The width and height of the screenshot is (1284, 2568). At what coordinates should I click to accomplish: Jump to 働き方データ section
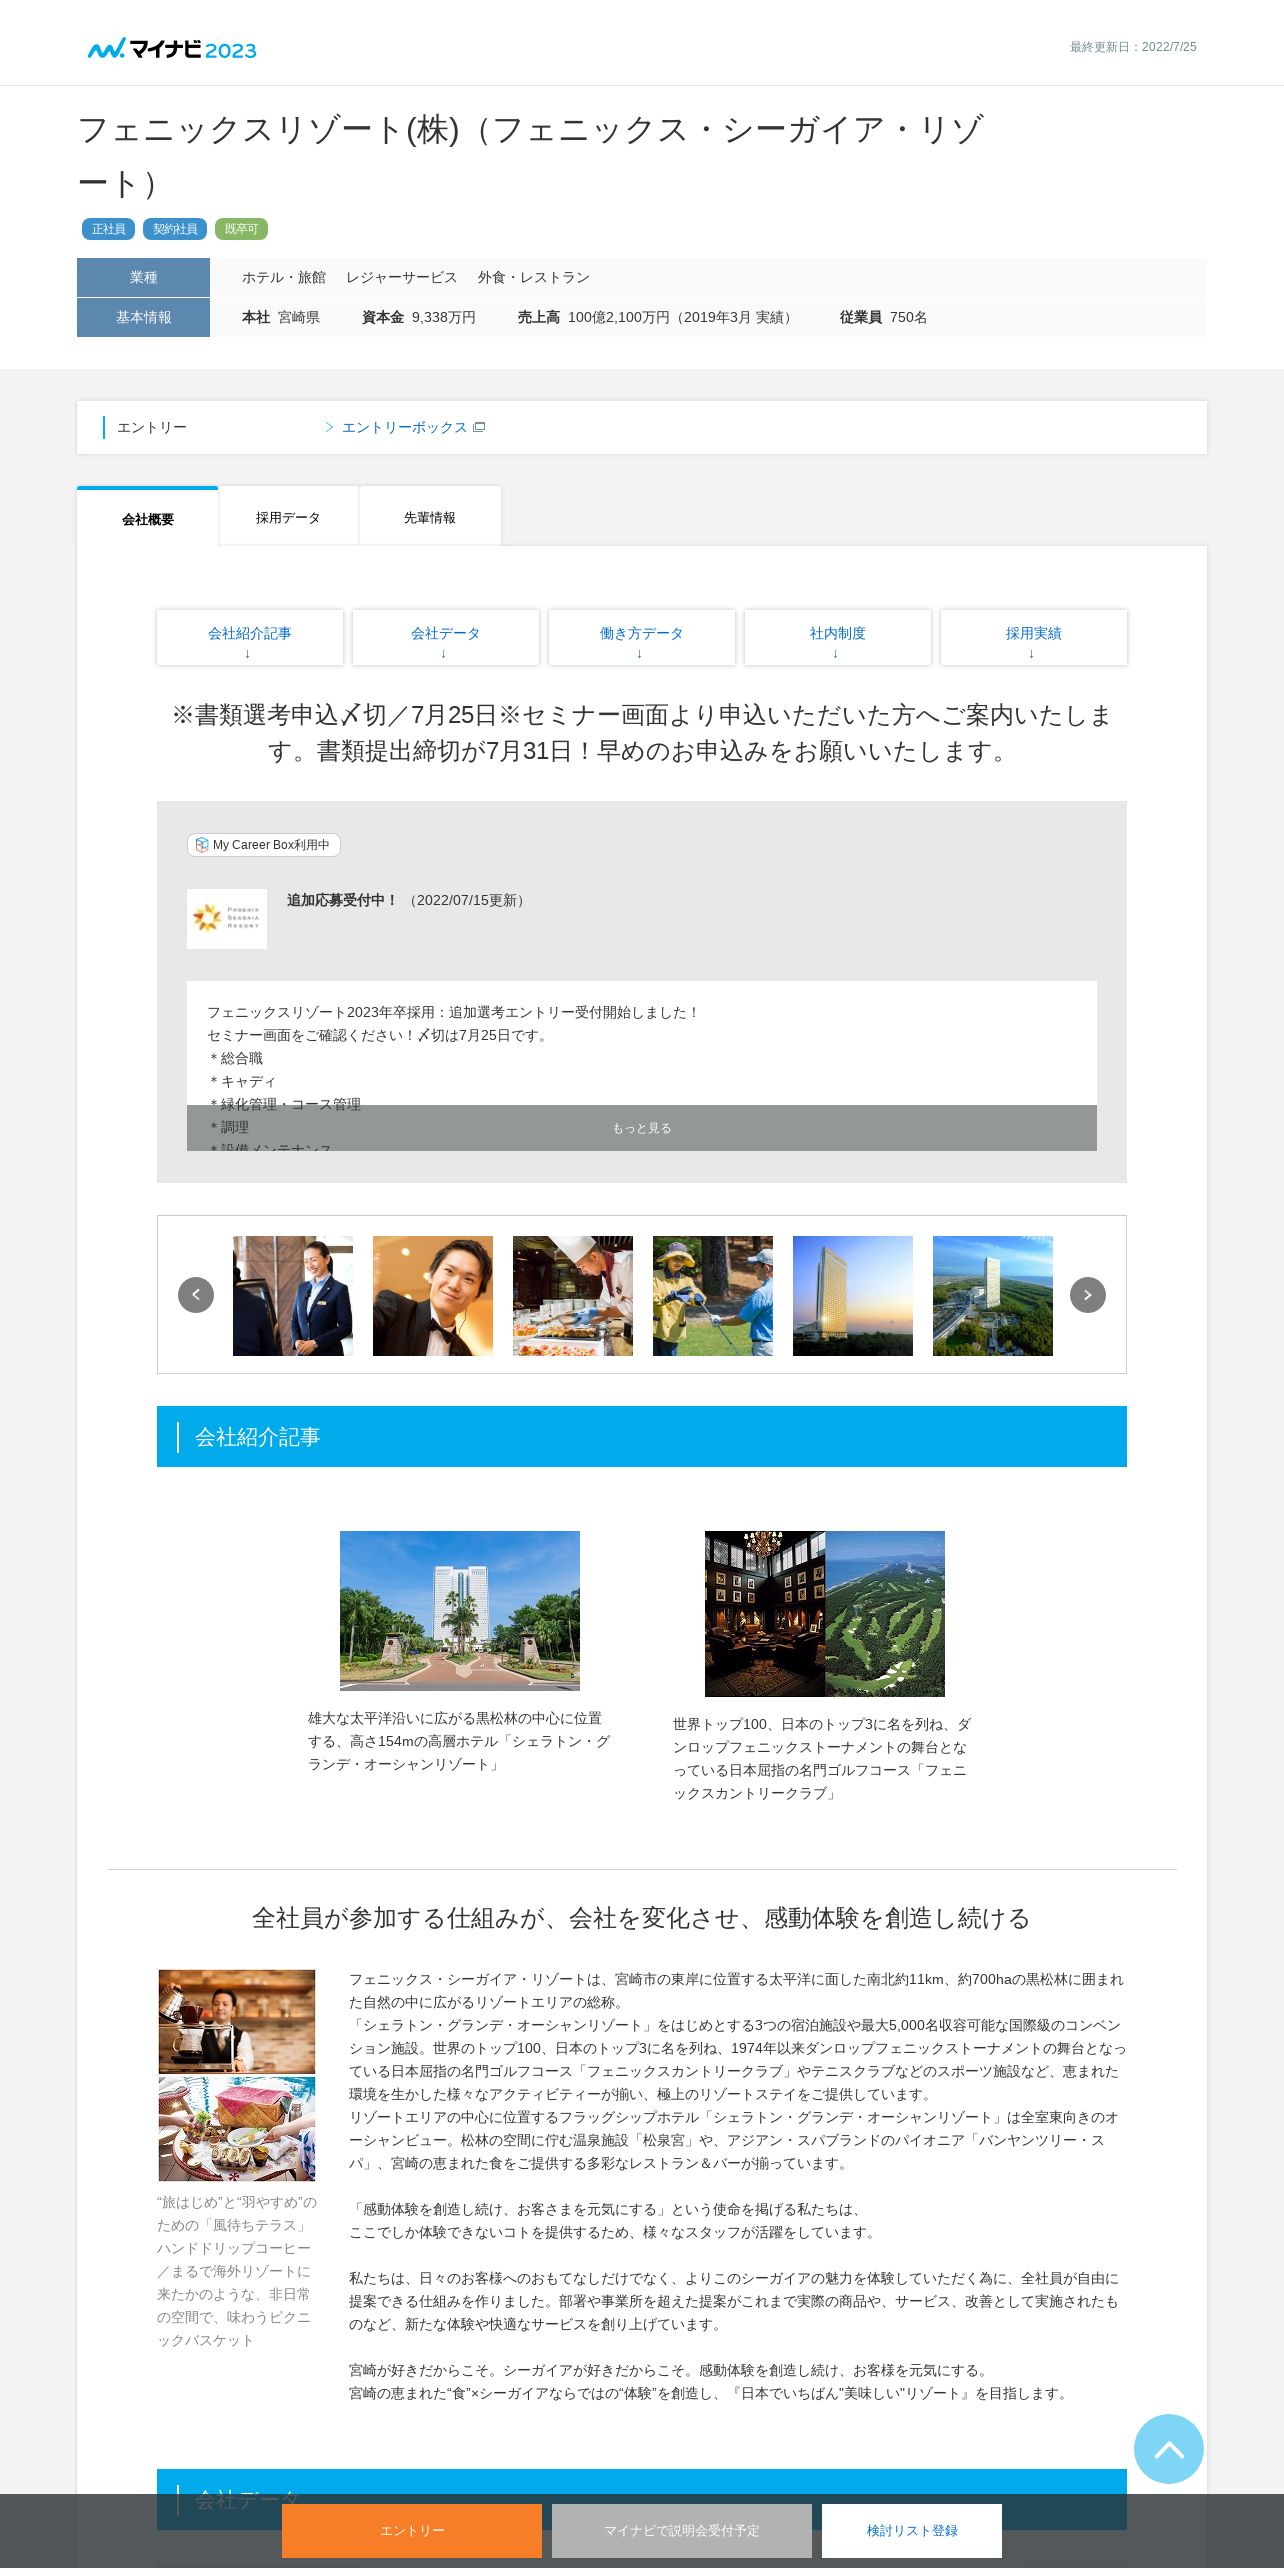(x=642, y=637)
